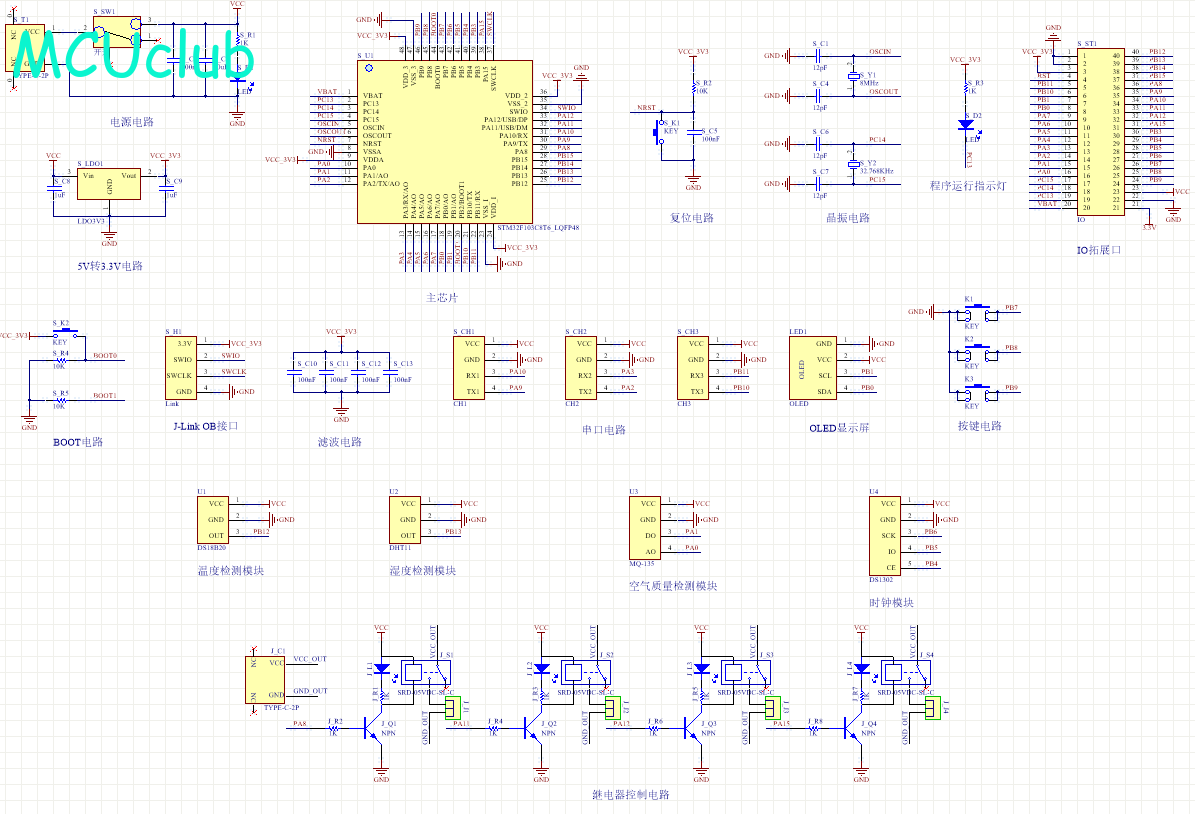Click the 主芯片 caption text
1195x814 pixels.
coord(442,297)
